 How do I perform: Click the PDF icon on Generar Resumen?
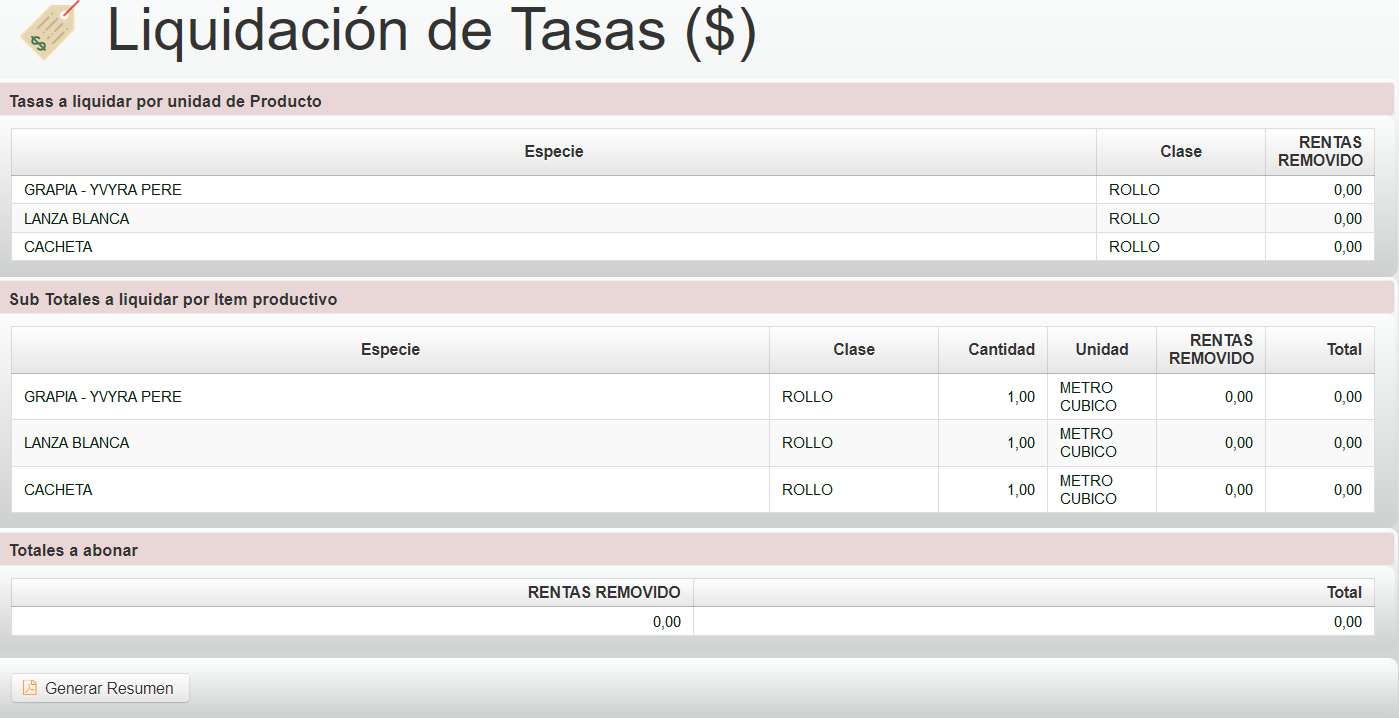30,688
